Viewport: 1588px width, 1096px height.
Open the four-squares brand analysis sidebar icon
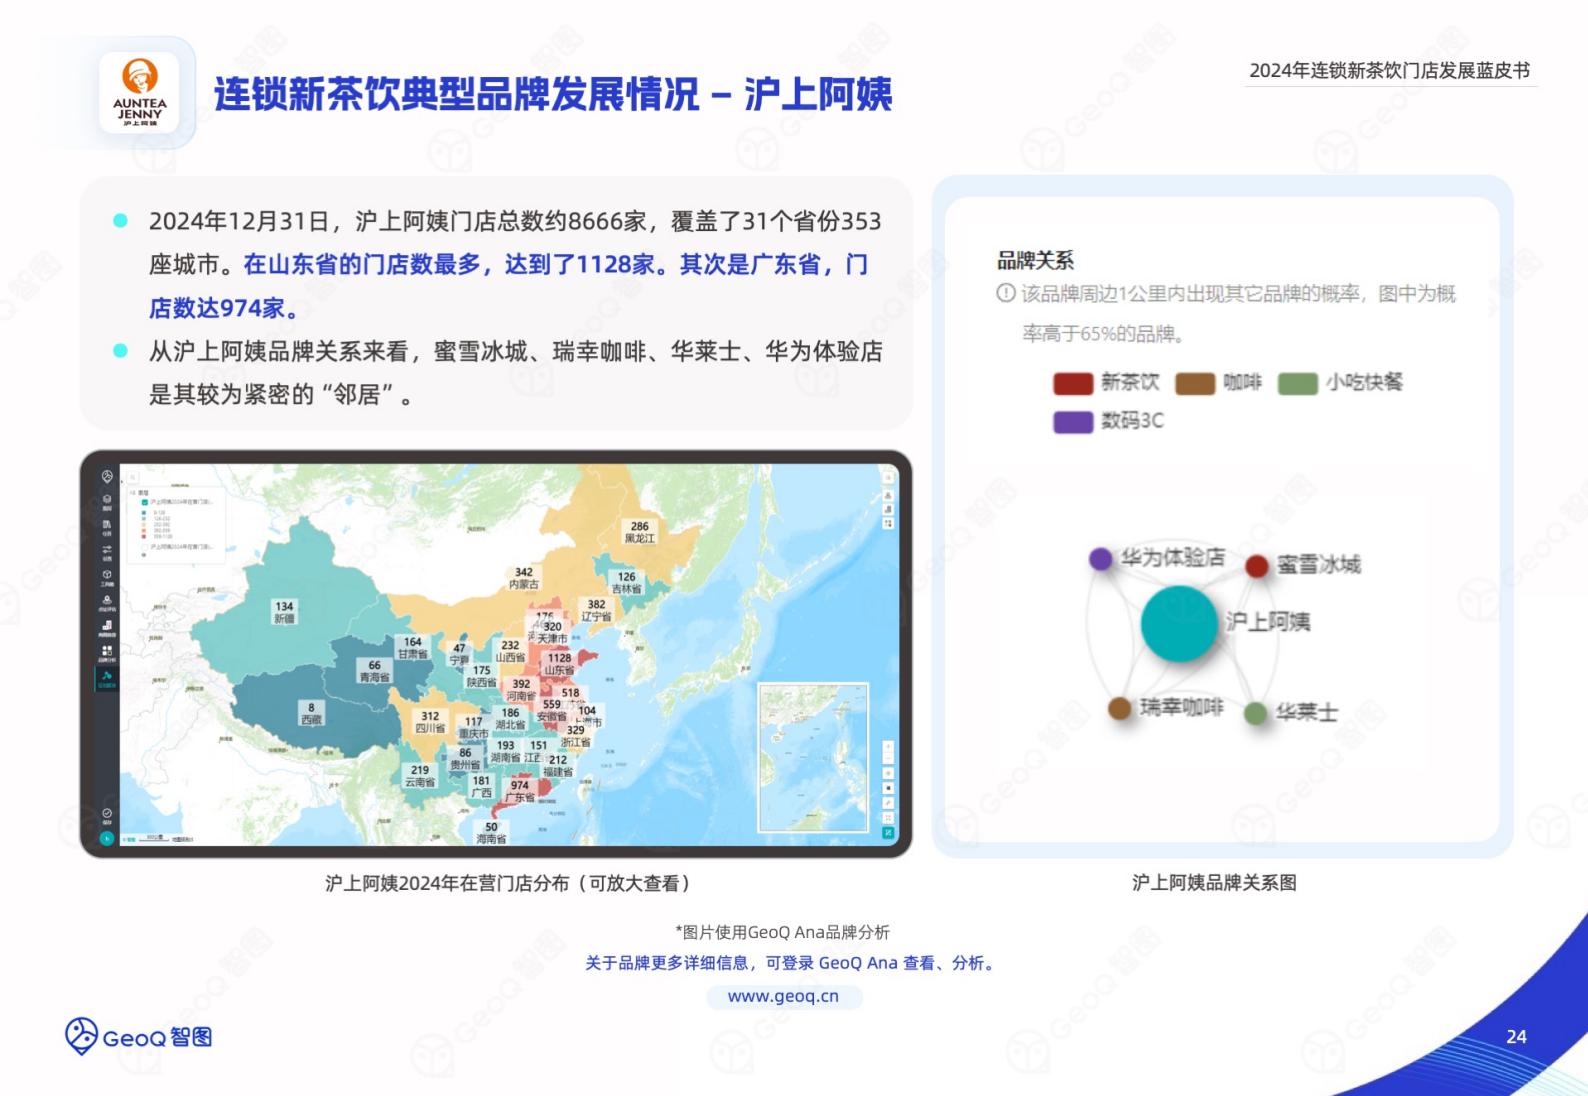[107, 652]
